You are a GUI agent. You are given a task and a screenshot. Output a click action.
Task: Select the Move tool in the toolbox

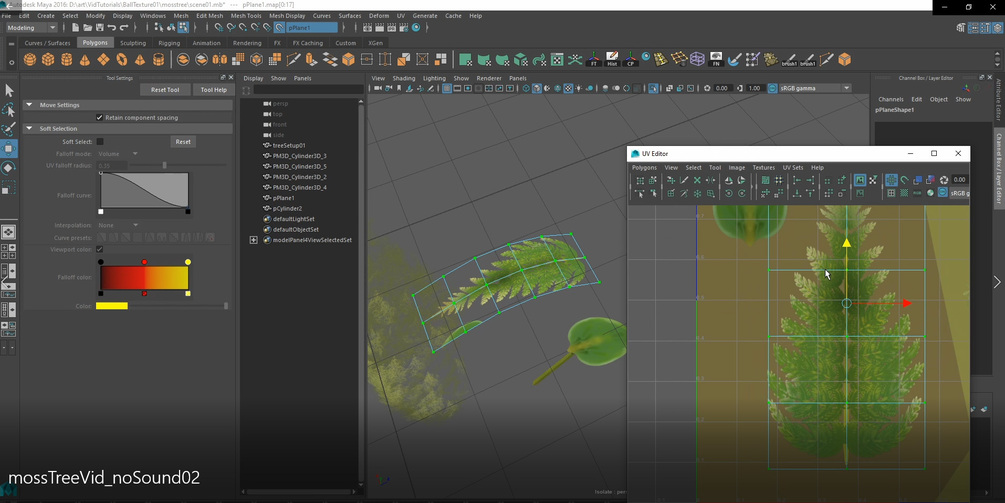(9, 148)
